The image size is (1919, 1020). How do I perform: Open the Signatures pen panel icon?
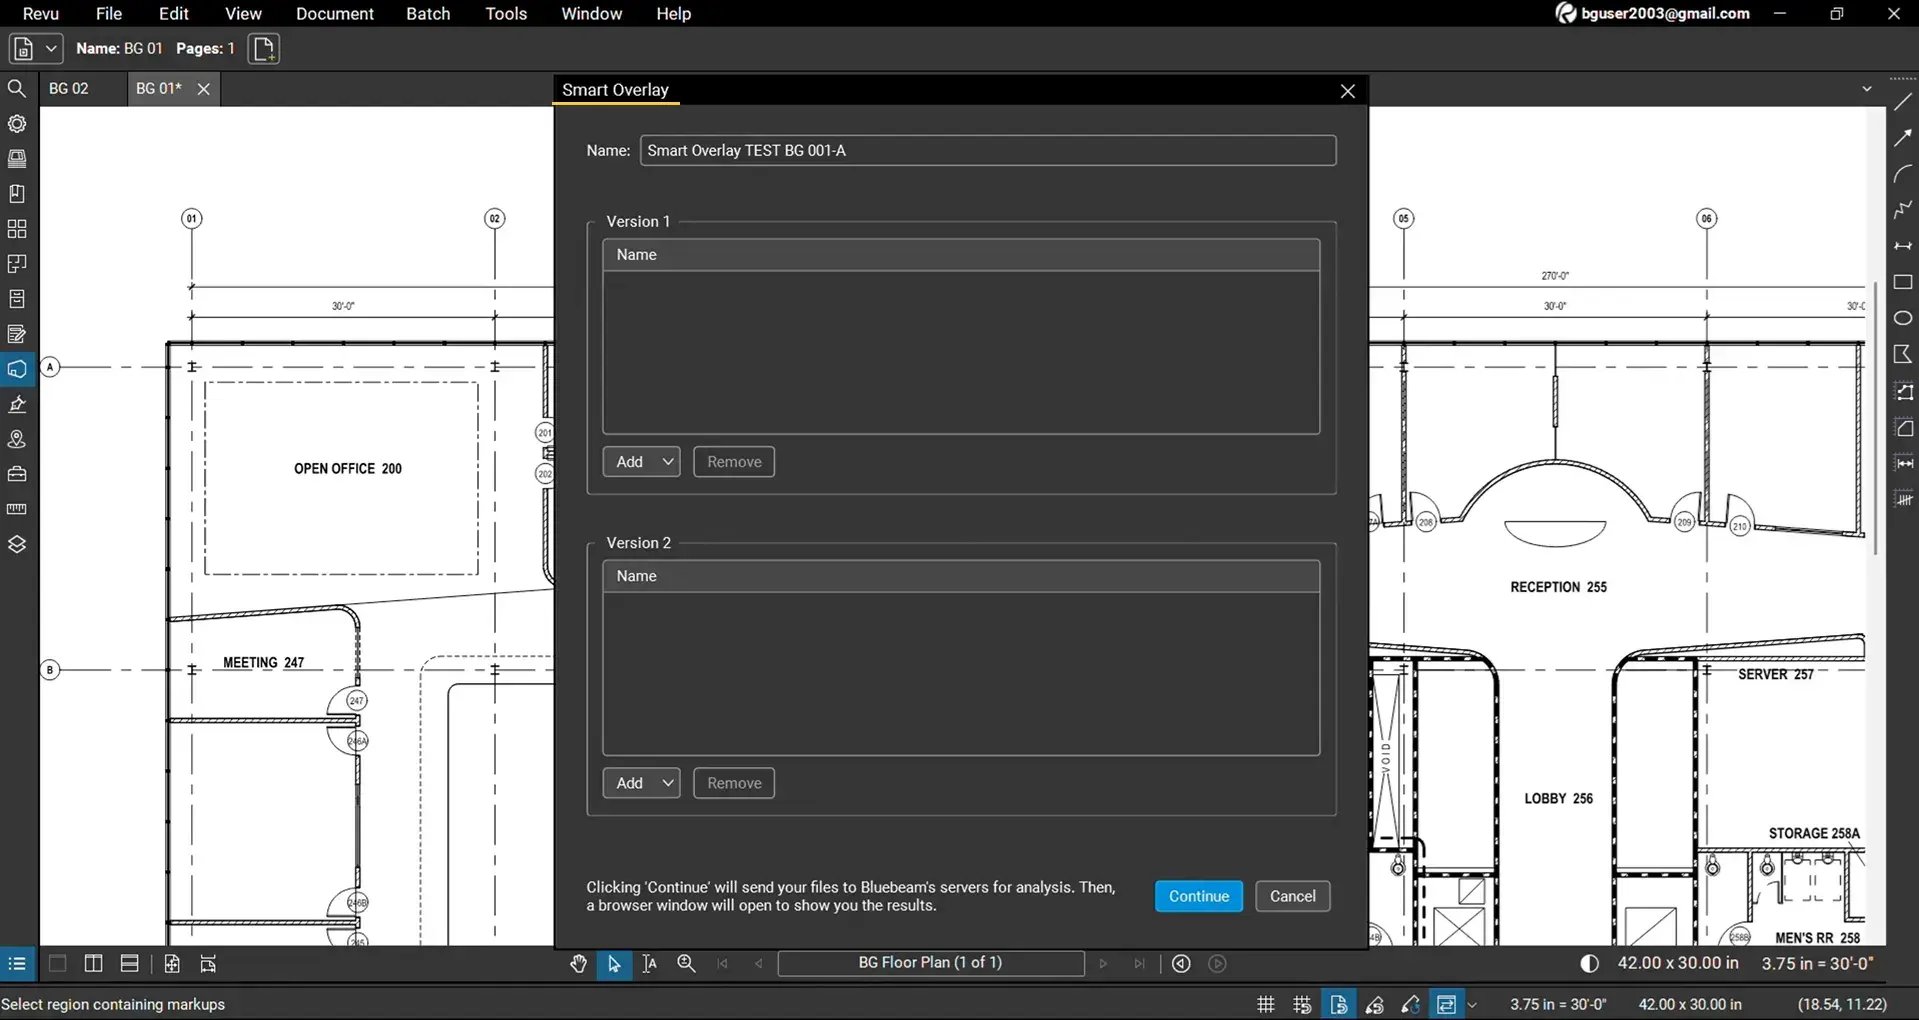pyautogui.click(x=17, y=404)
